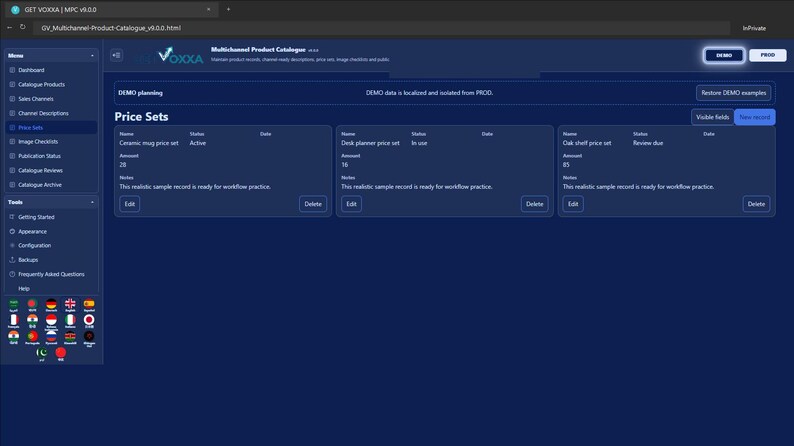
Task: Open Catalogue Products
Action: pyautogui.click(x=51, y=85)
